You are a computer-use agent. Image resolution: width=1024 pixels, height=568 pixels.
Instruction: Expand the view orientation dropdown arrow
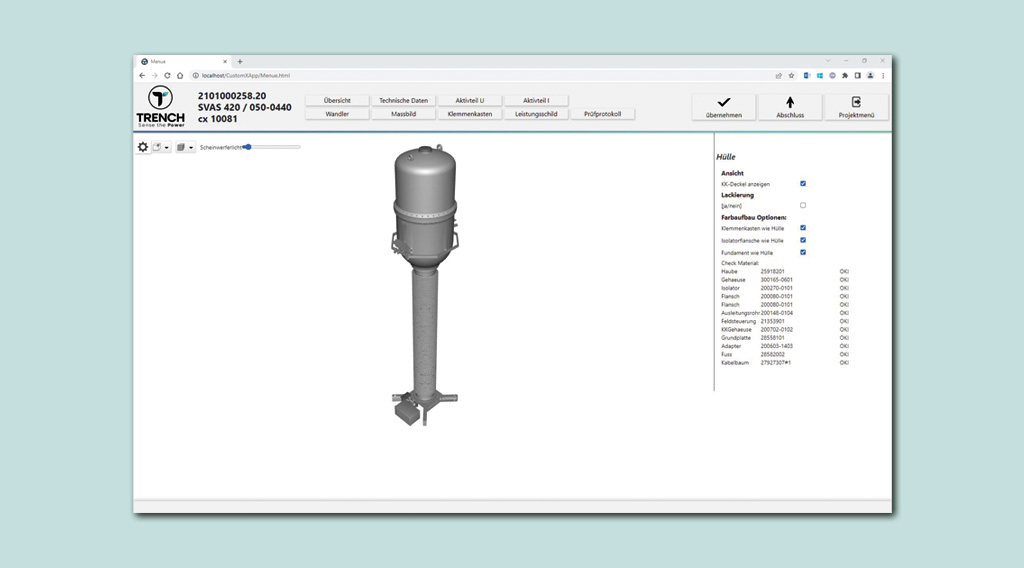(167, 148)
